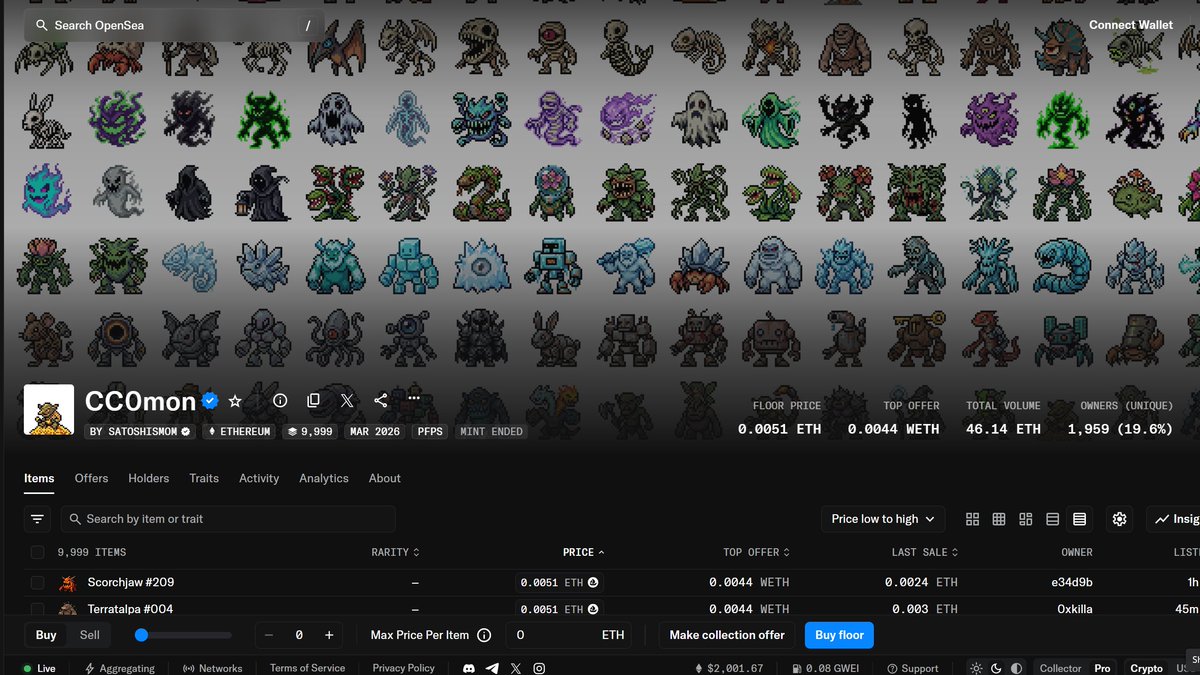Open the table settings gear icon
Viewport: 1200px width, 675px height.
(1119, 519)
